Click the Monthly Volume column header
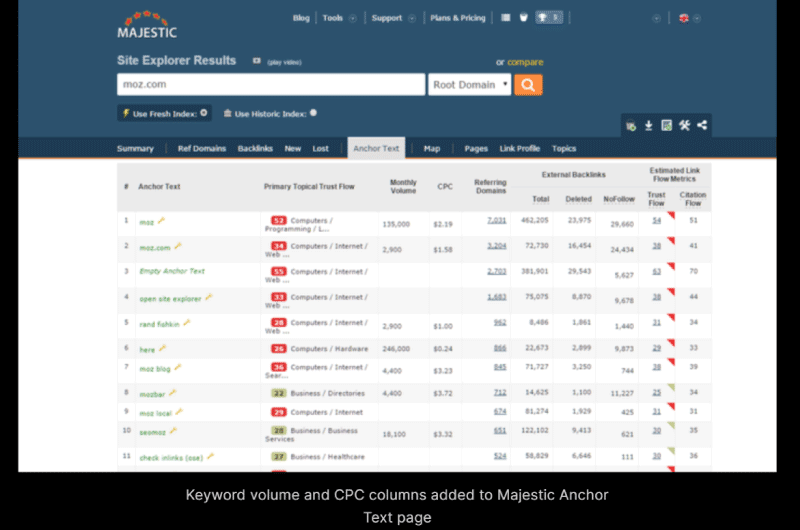The image size is (800, 530). (x=403, y=187)
